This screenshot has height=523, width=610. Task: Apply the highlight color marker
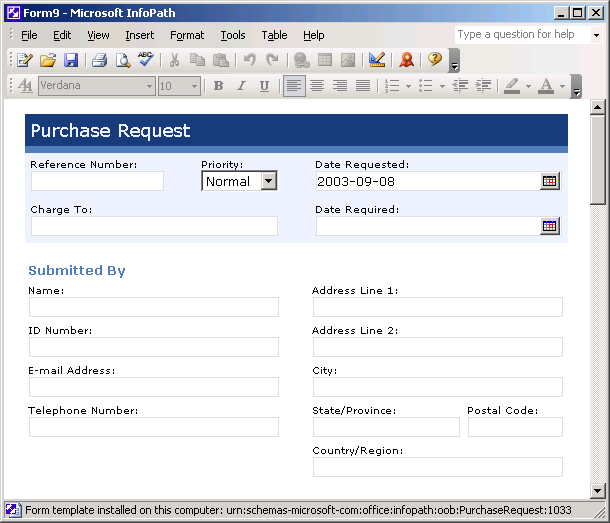[x=512, y=86]
